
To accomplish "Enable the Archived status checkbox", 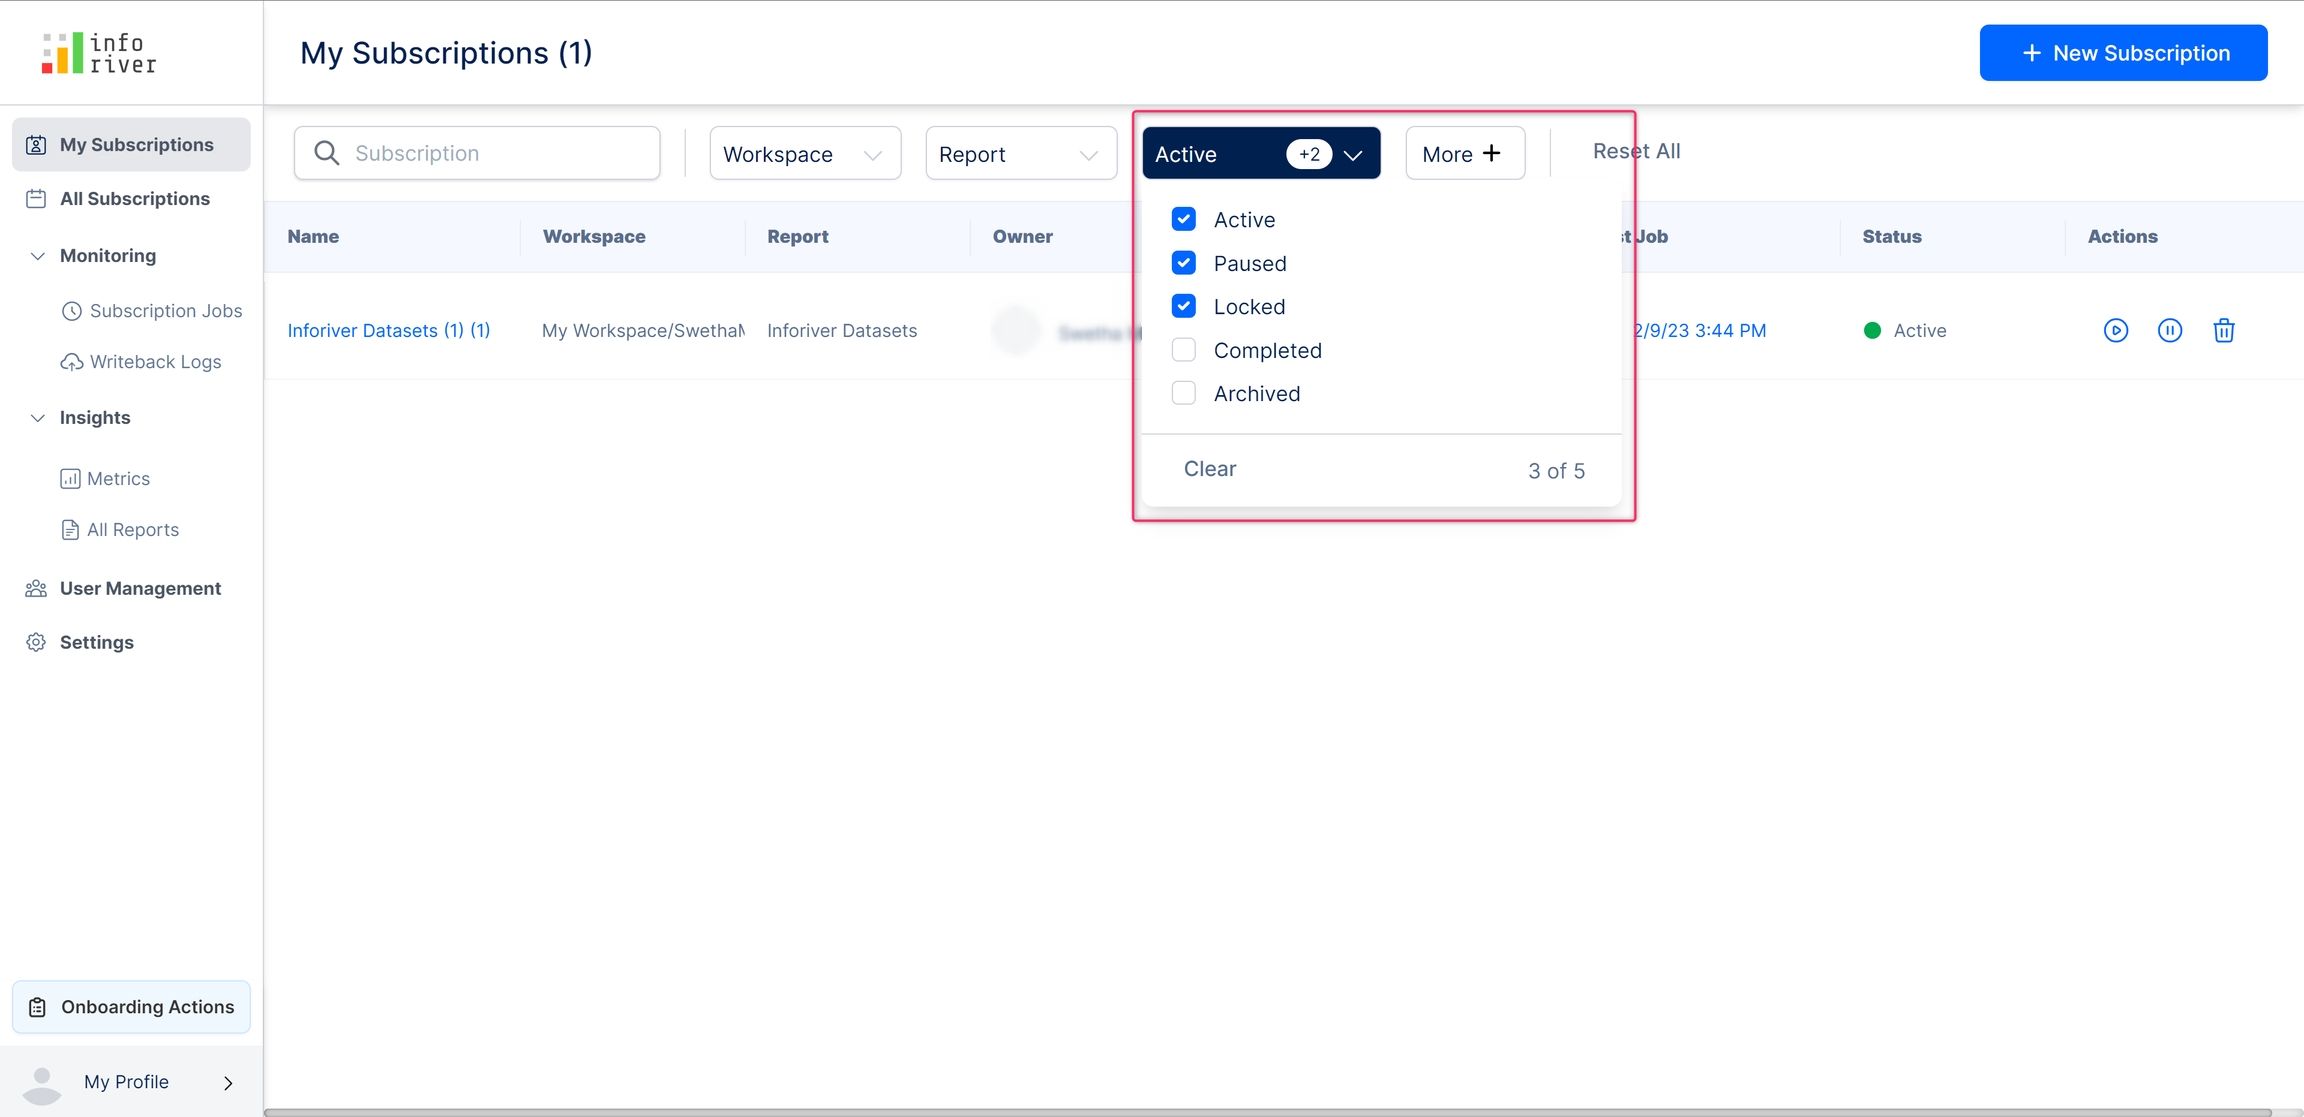I will [1183, 393].
